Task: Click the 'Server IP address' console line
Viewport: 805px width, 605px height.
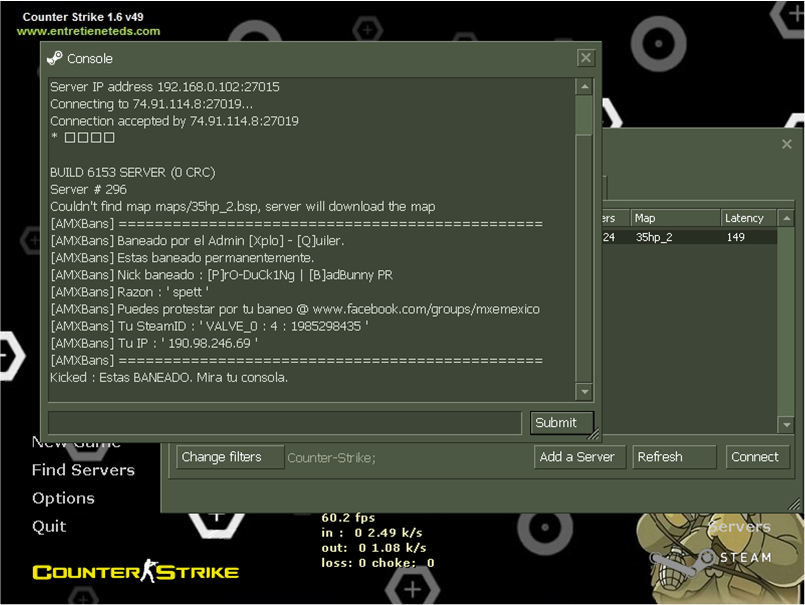Action: [165, 87]
